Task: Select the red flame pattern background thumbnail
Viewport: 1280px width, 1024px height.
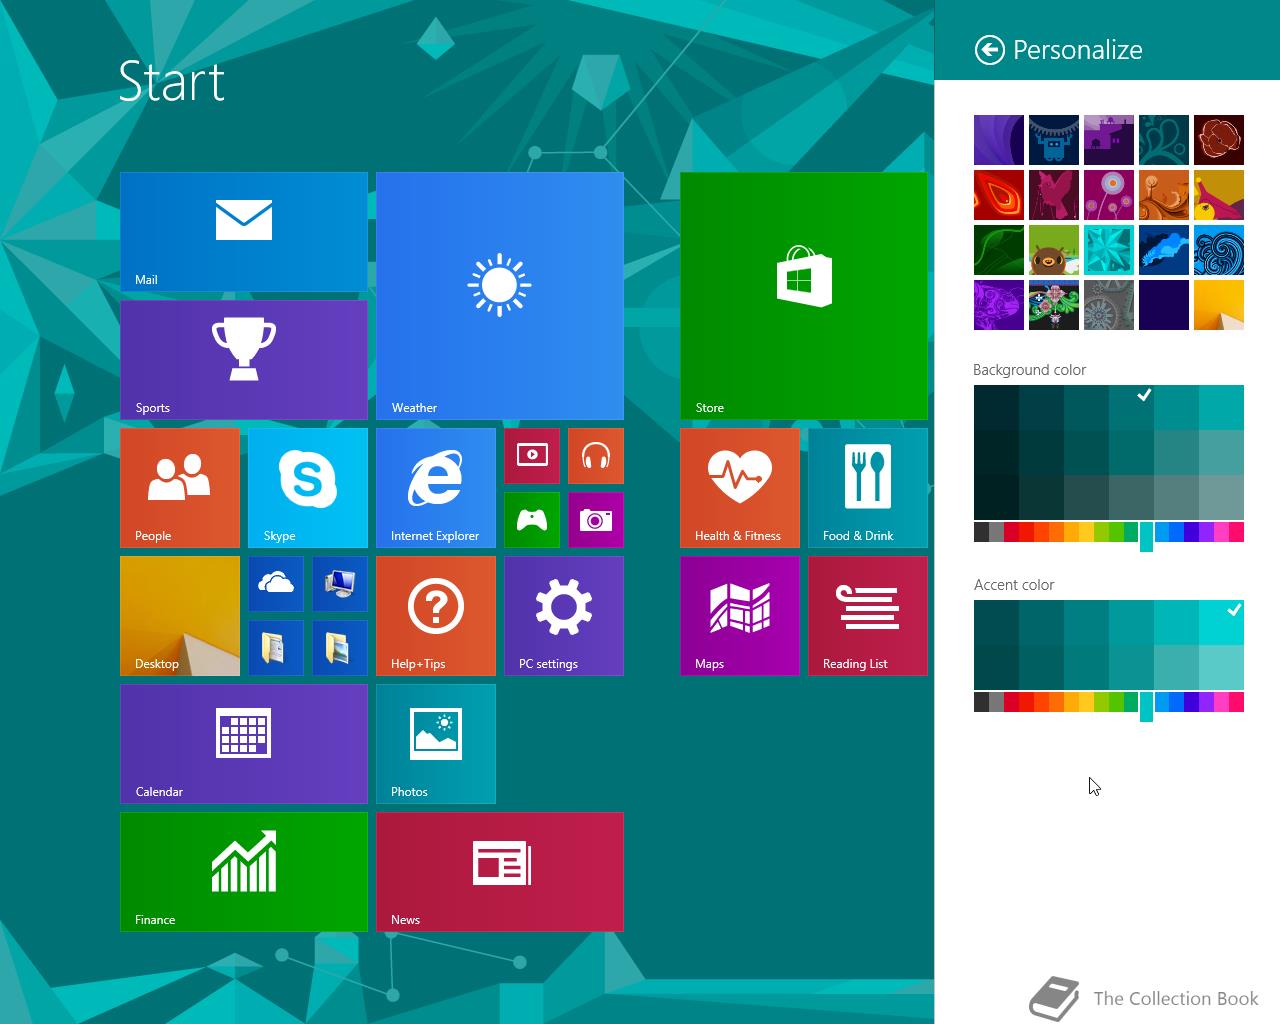Action: [x=999, y=195]
